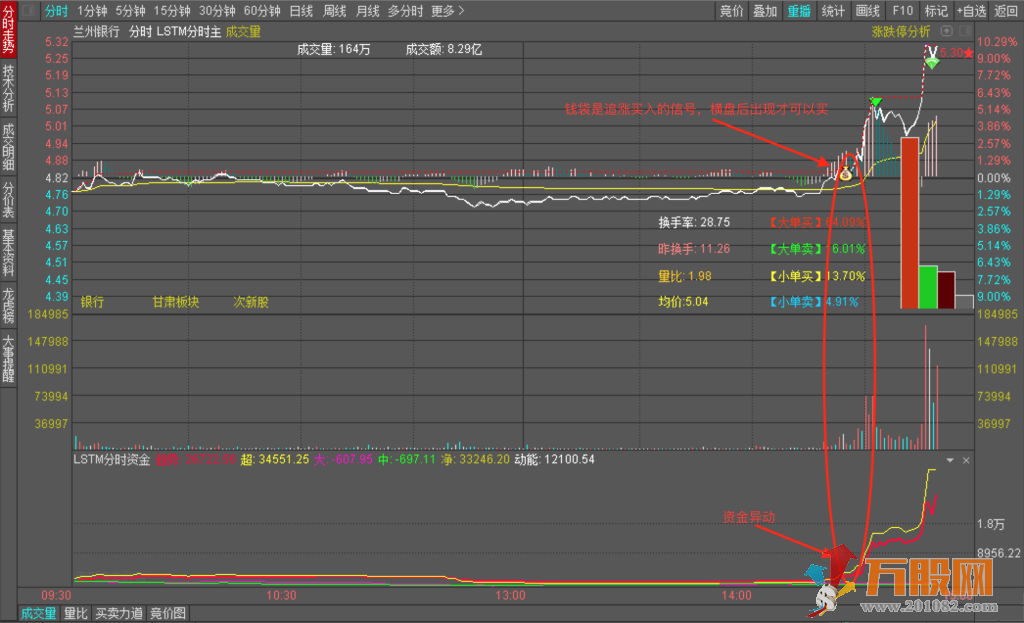Click the red star beside 5.30
The image size is (1024, 623).
point(969,52)
